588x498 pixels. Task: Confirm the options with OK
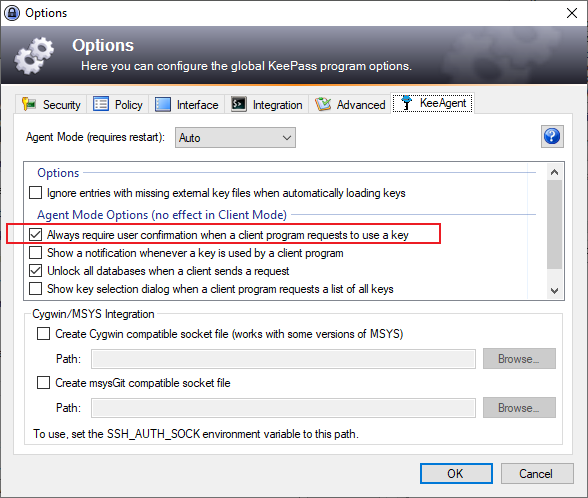(x=456, y=474)
